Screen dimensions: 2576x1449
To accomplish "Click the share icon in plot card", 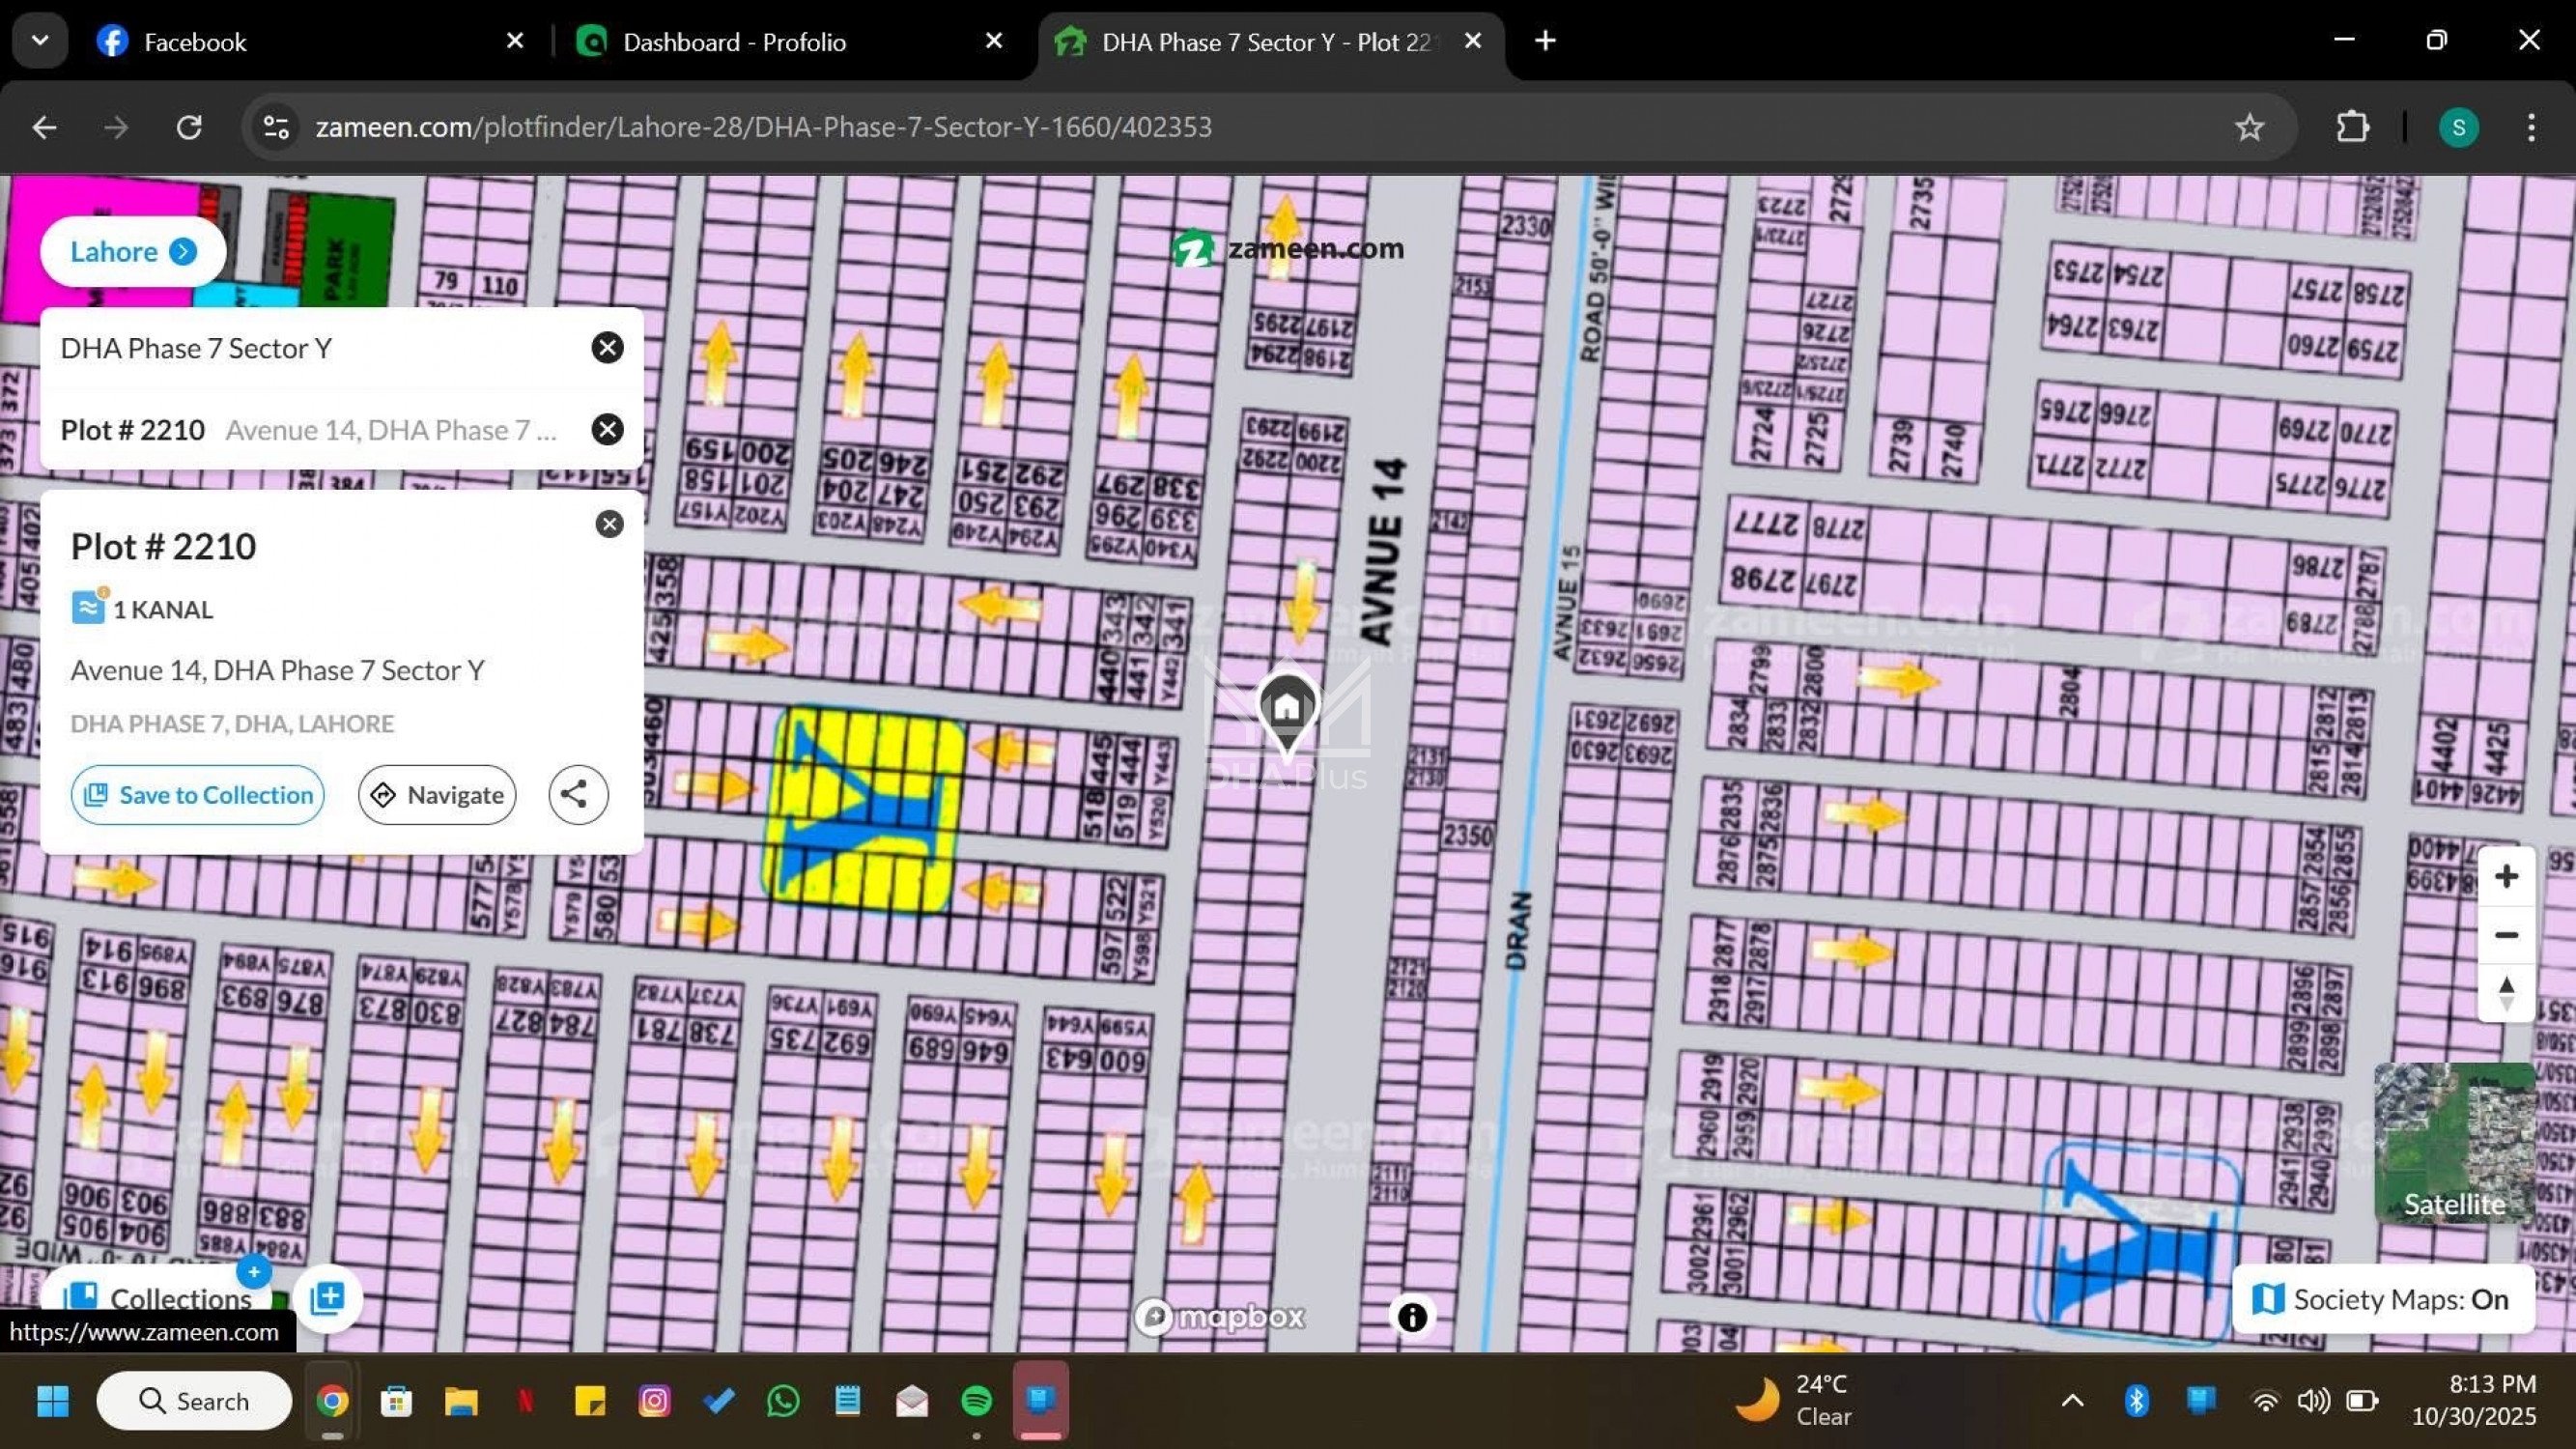I will (577, 794).
